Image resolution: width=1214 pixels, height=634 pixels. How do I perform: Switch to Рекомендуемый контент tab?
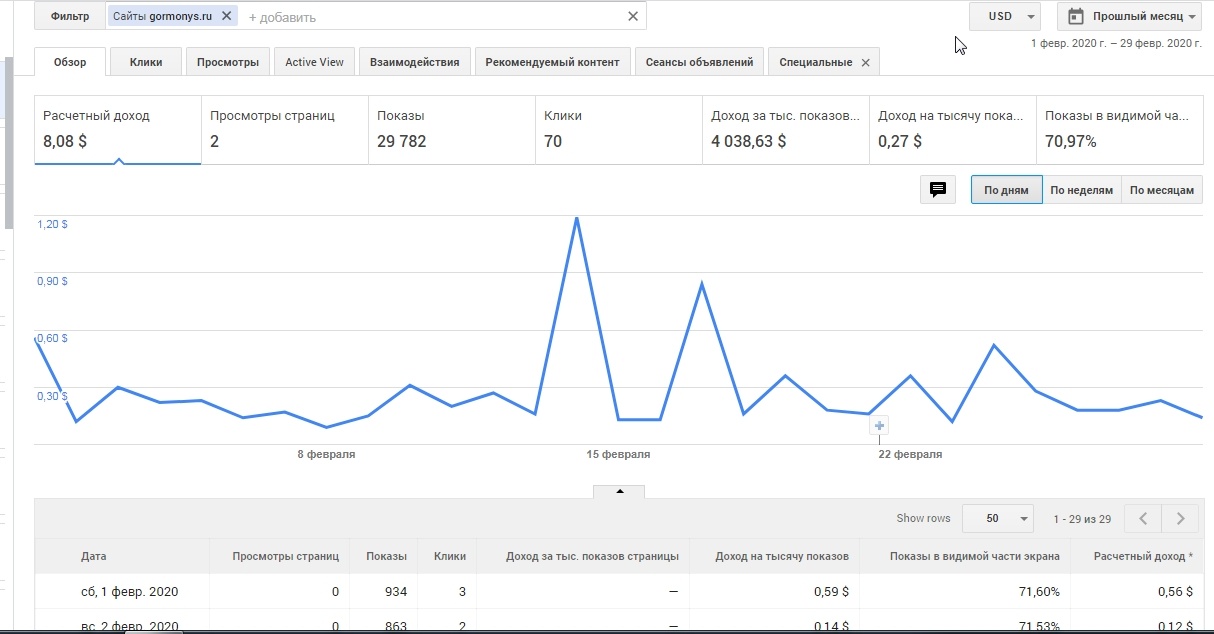[x=552, y=62]
